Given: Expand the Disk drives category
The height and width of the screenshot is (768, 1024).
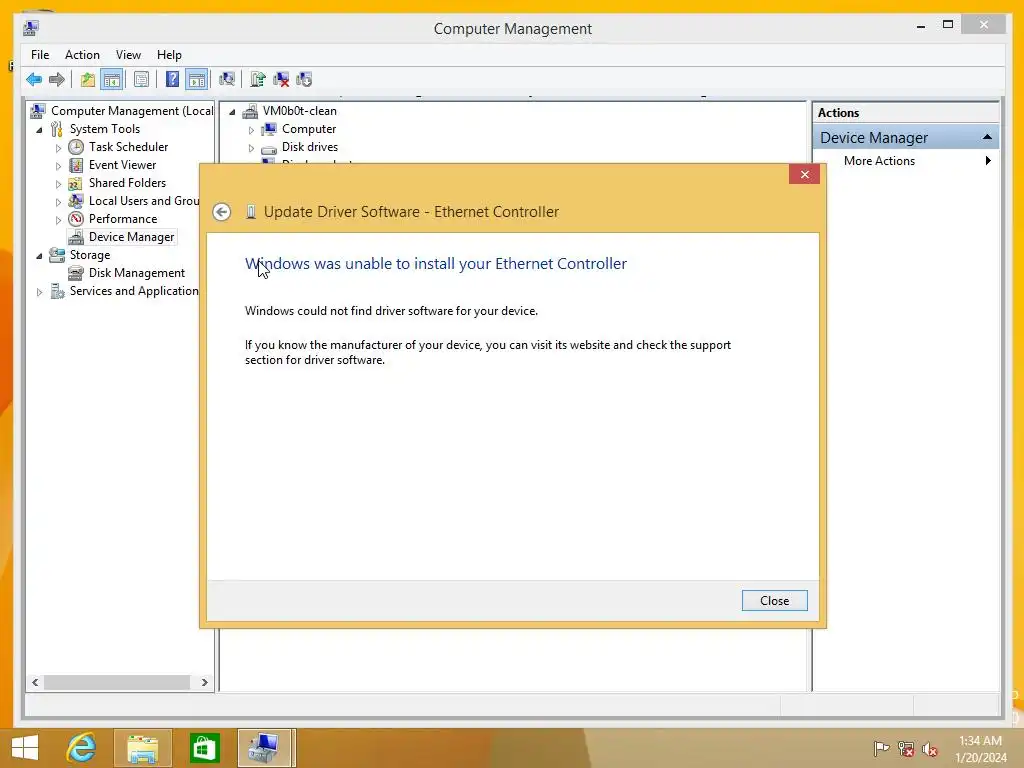Looking at the screenshot, I should point(251,148).
